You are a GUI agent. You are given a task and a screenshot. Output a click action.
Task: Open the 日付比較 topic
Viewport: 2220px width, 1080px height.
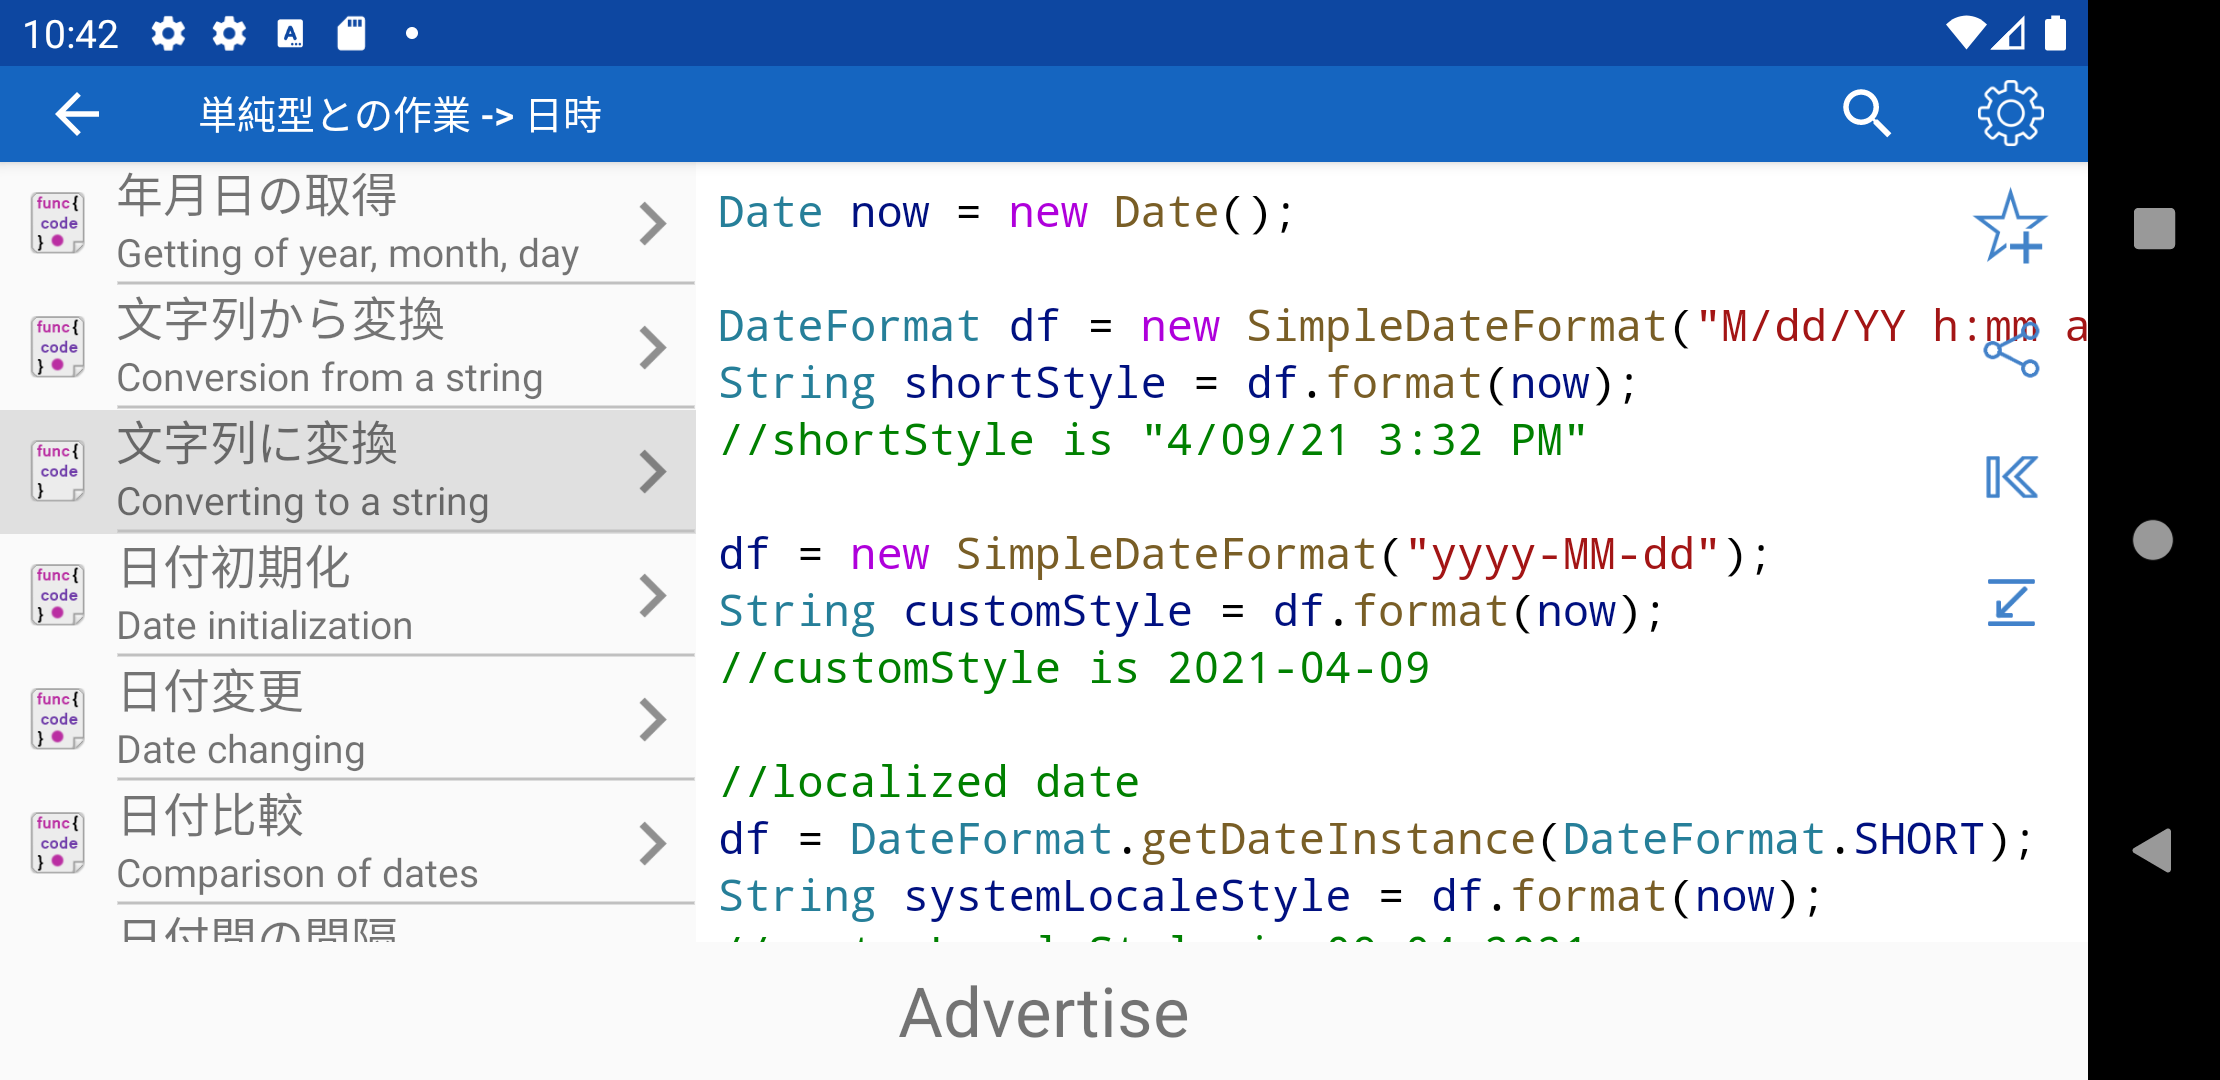(348, 843)
